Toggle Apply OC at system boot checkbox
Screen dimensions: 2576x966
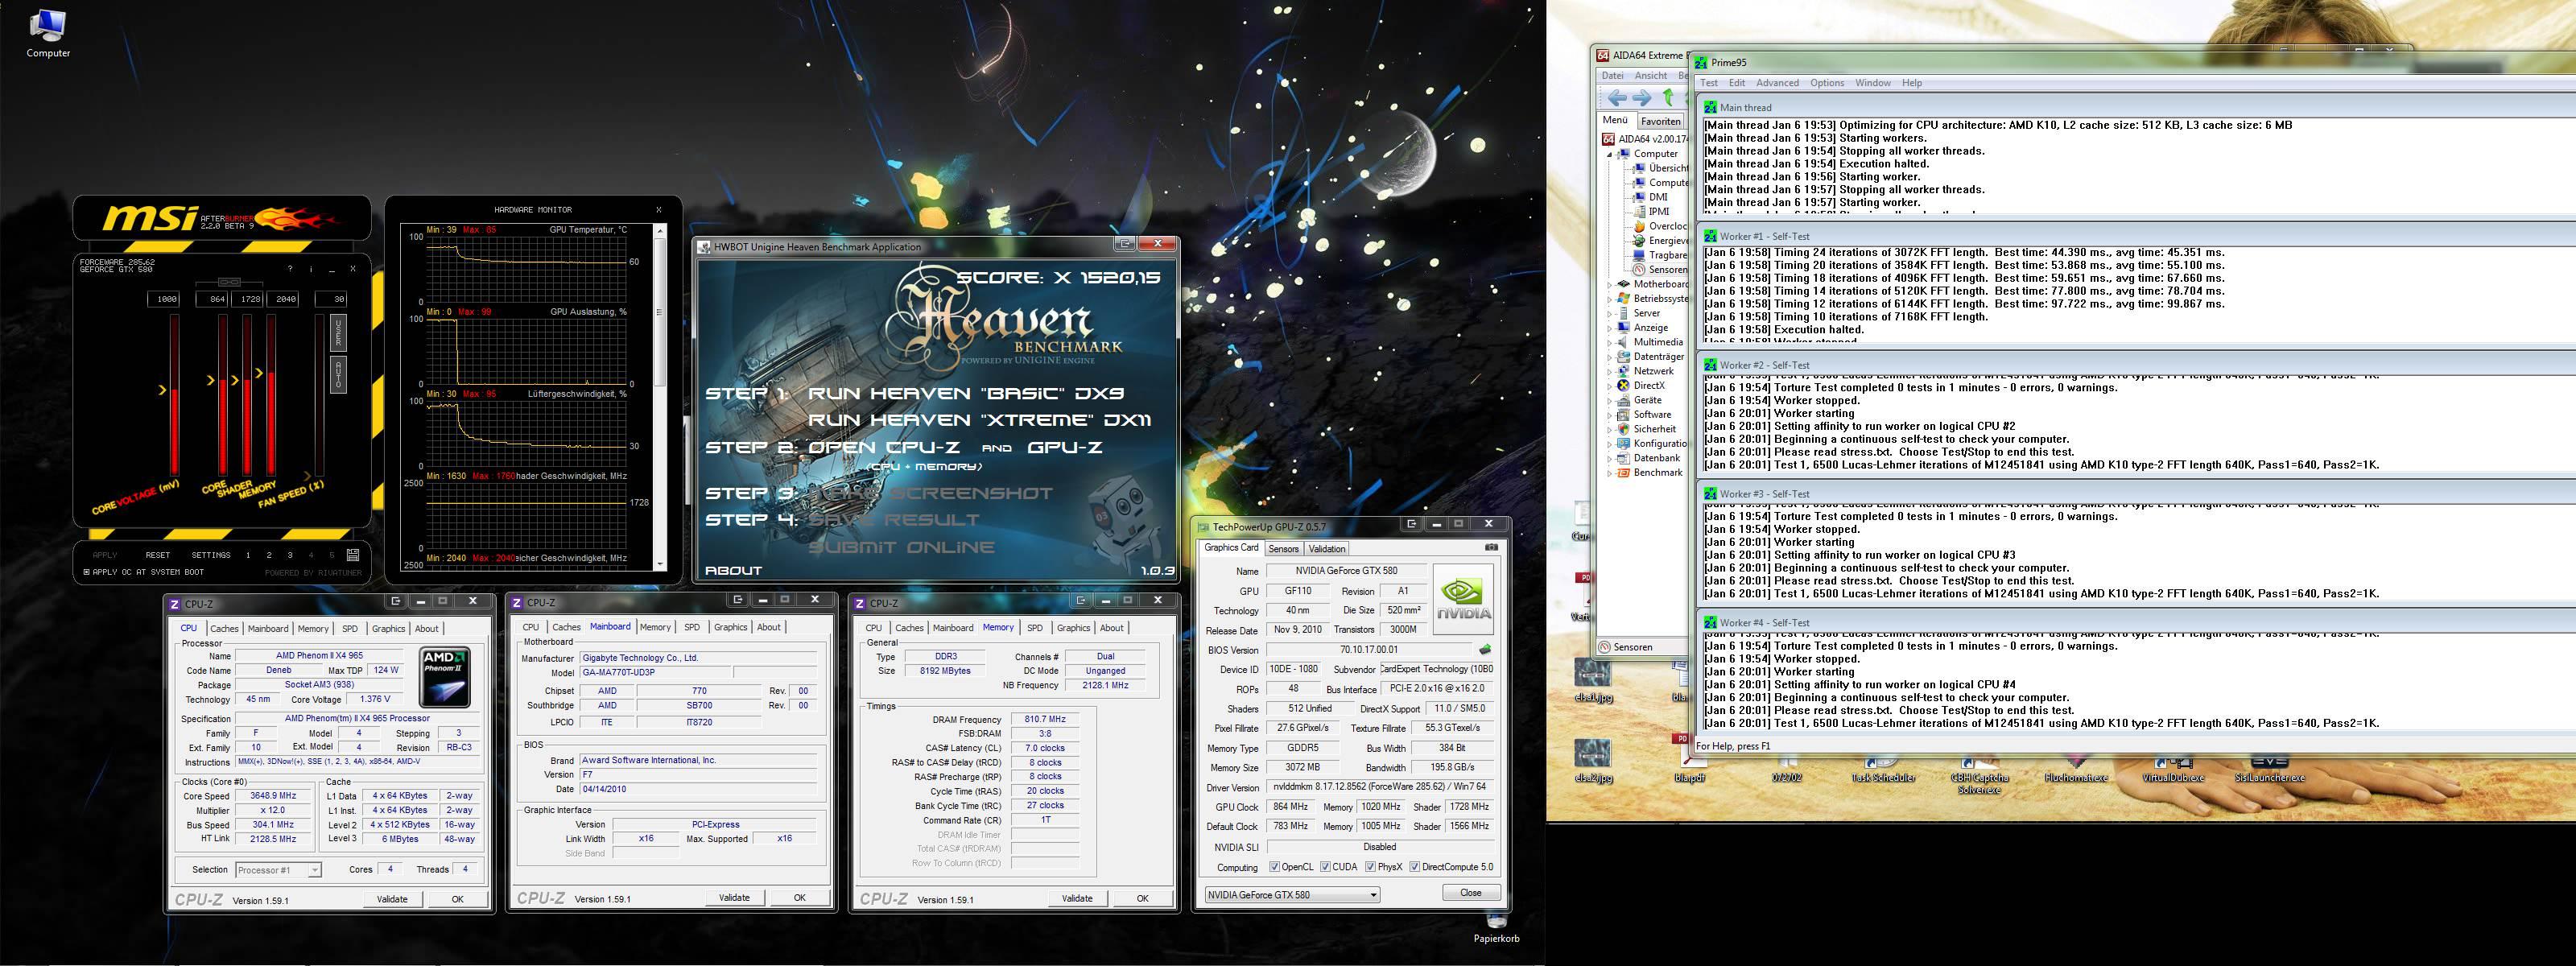(87, 572)
